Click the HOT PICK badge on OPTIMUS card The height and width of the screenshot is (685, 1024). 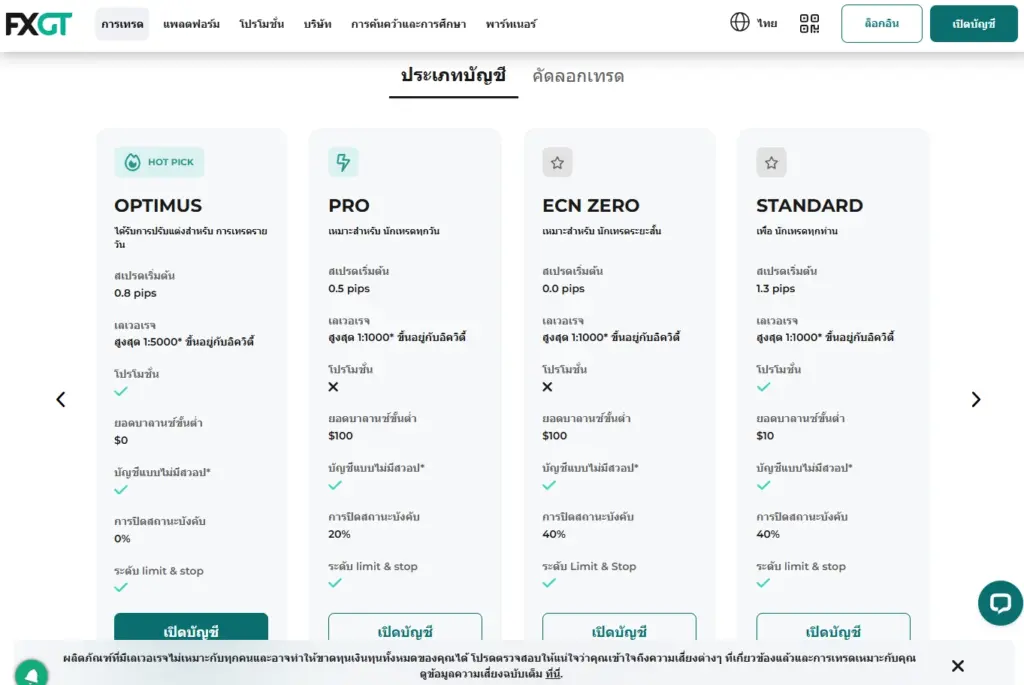pyautogui.click(x=158, y=162)
